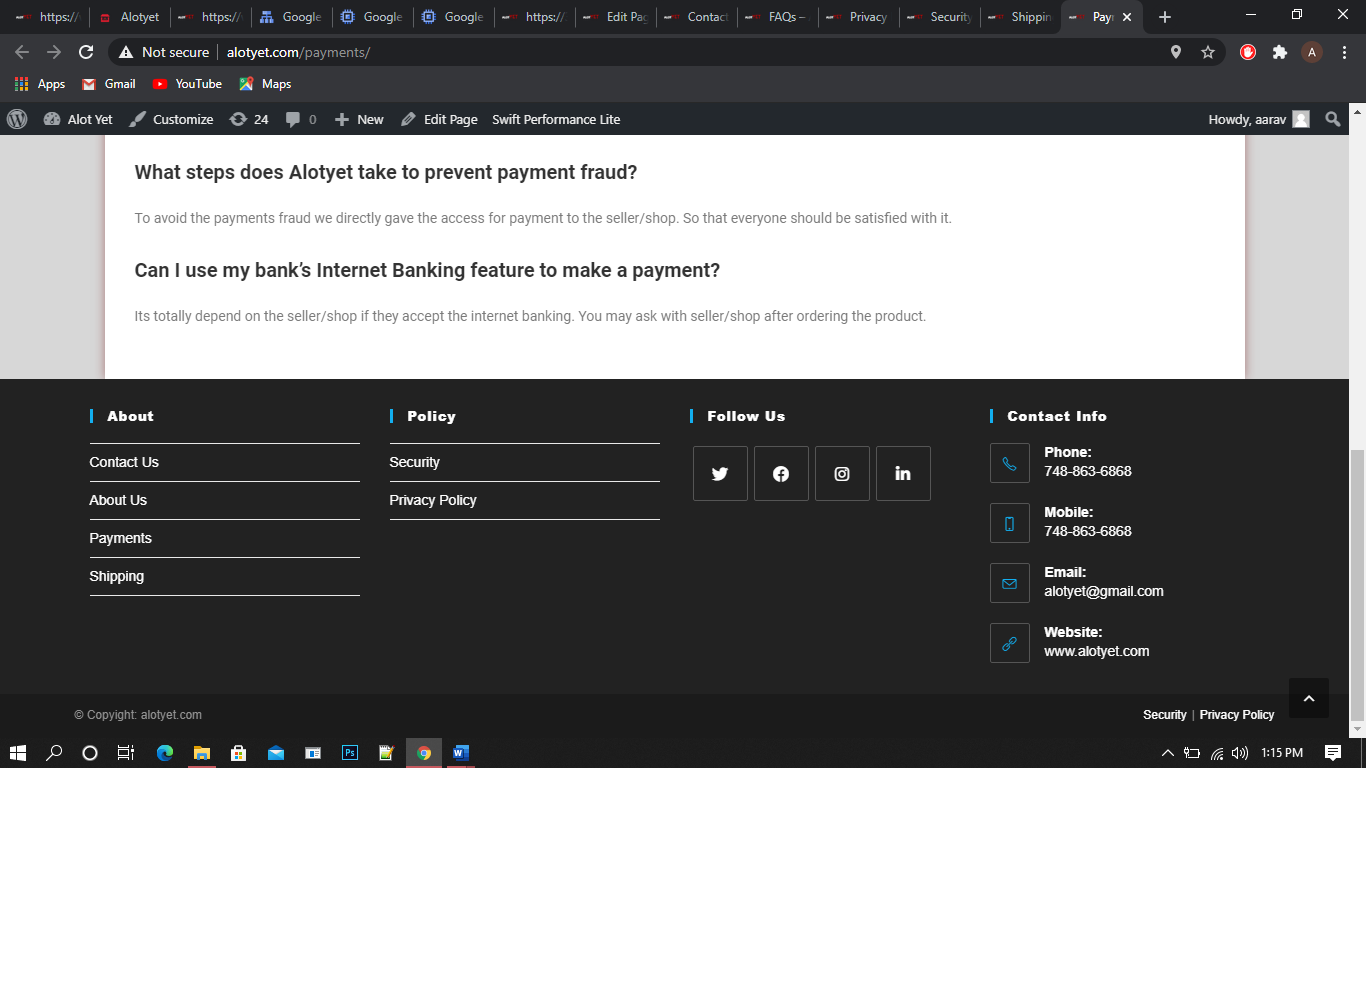Open the Shipping link in About section
1366x1000 pixels.
click(117, 576)
